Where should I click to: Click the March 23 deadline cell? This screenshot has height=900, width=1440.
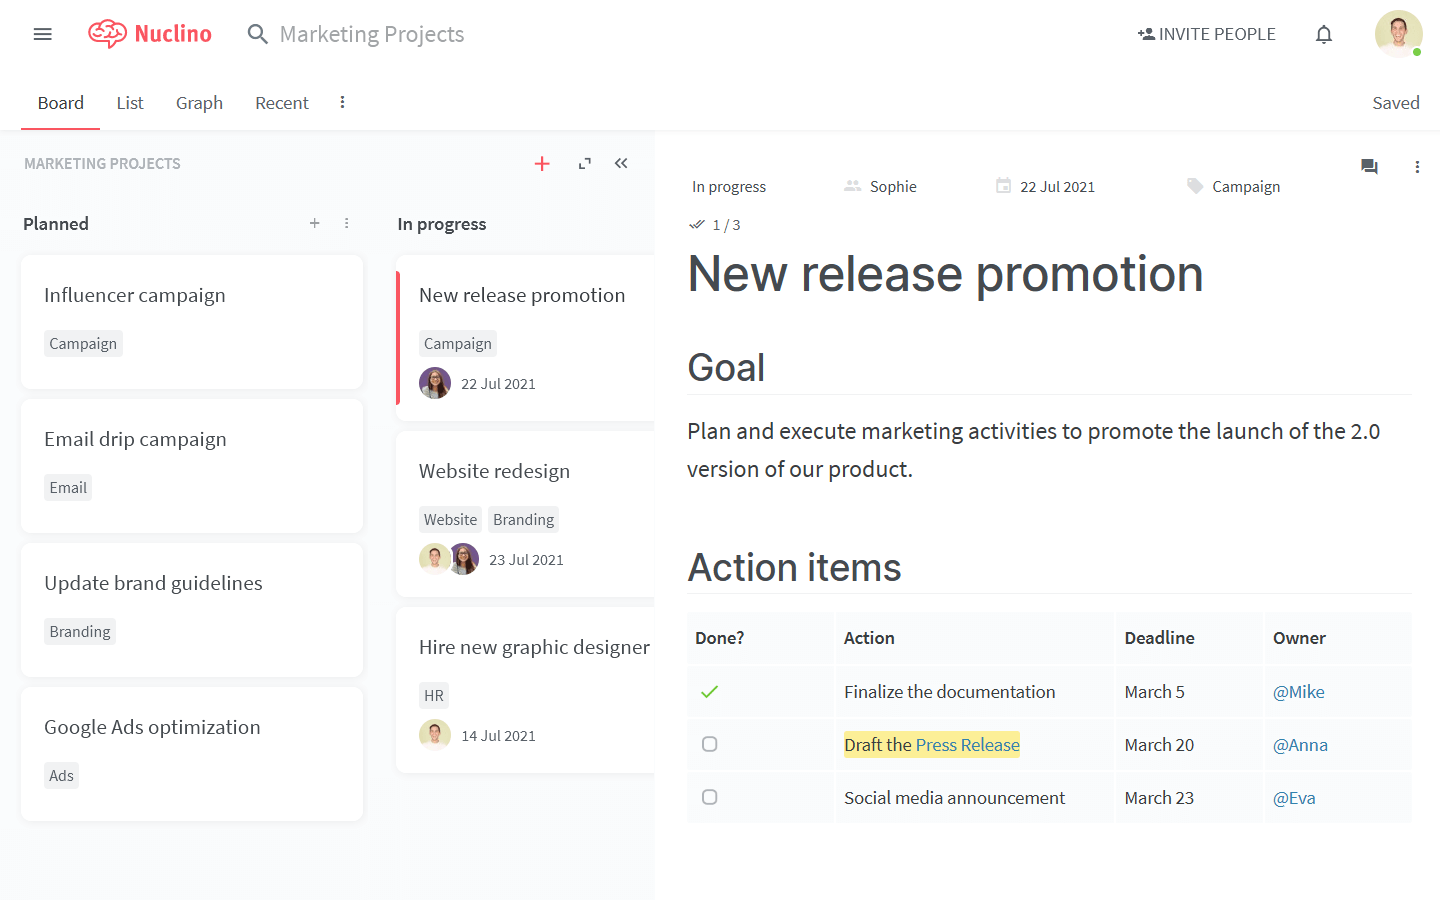pos(1189,798)
